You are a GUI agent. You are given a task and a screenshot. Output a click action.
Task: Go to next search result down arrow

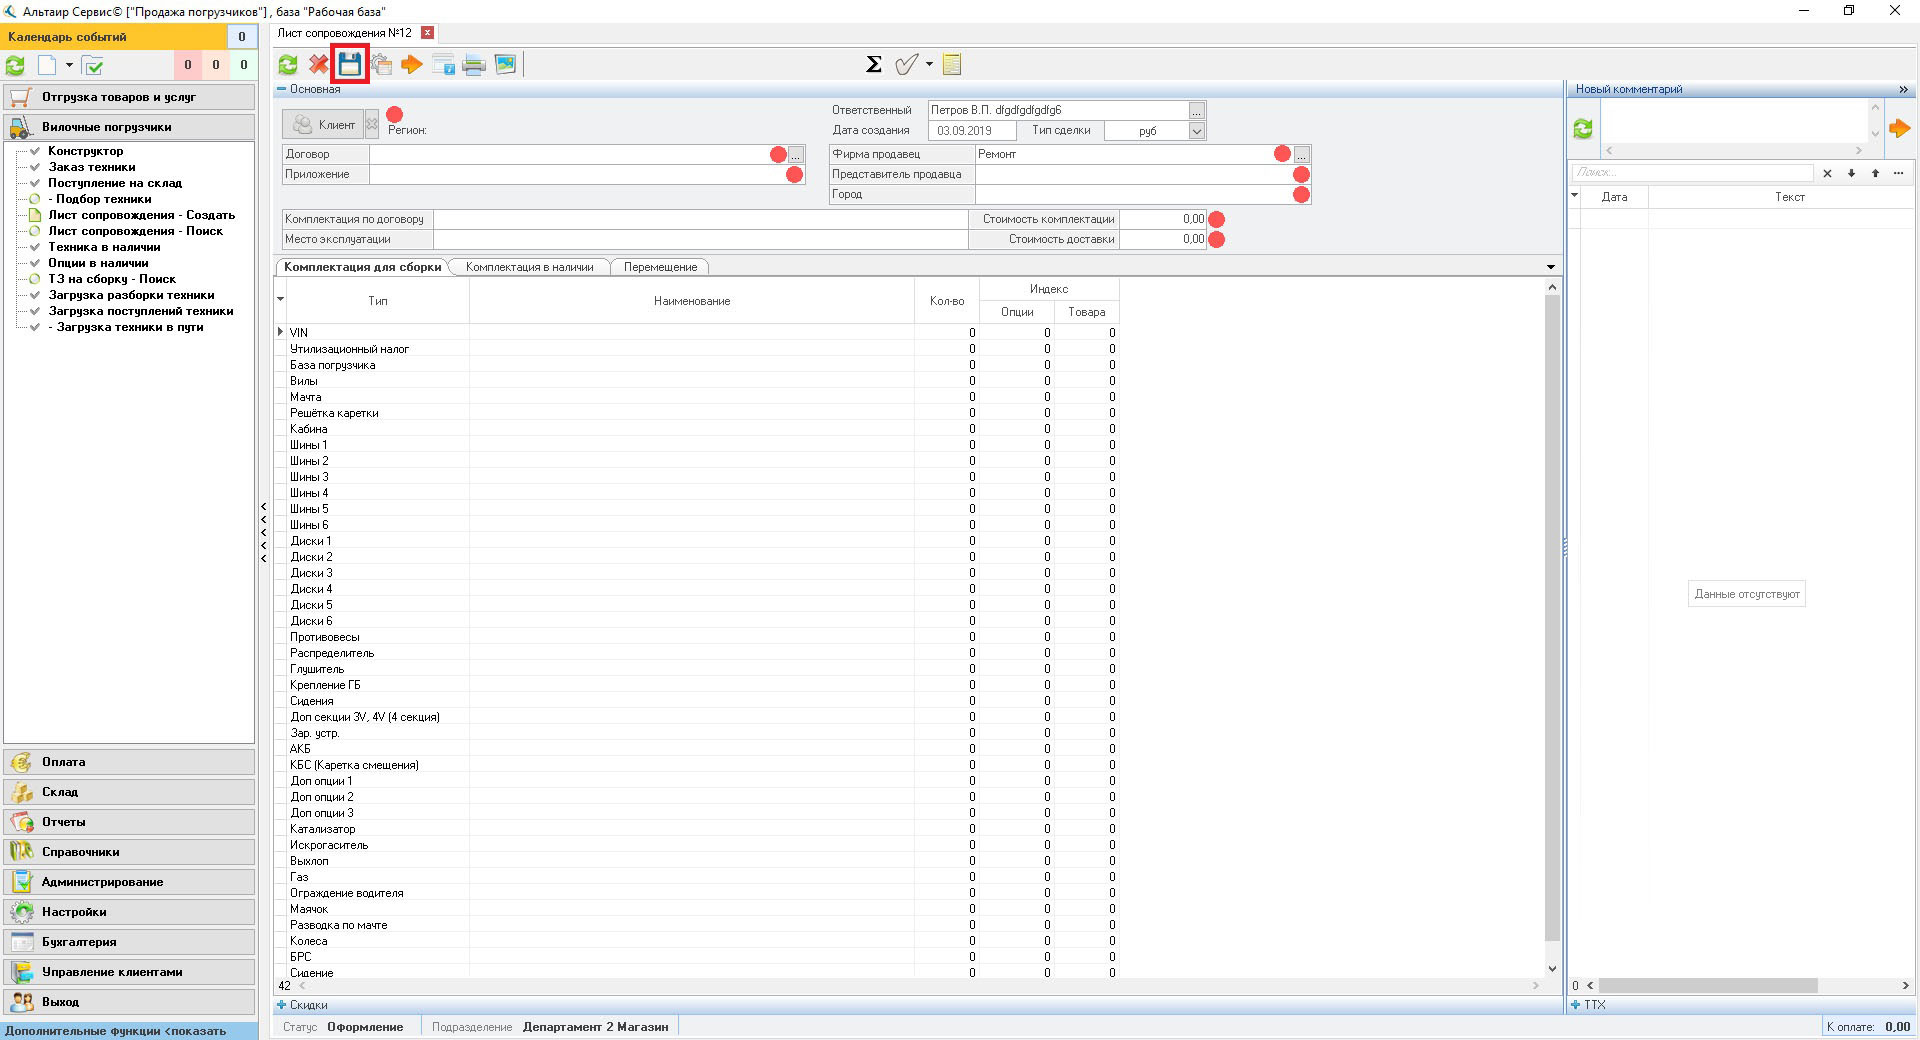1851,173
